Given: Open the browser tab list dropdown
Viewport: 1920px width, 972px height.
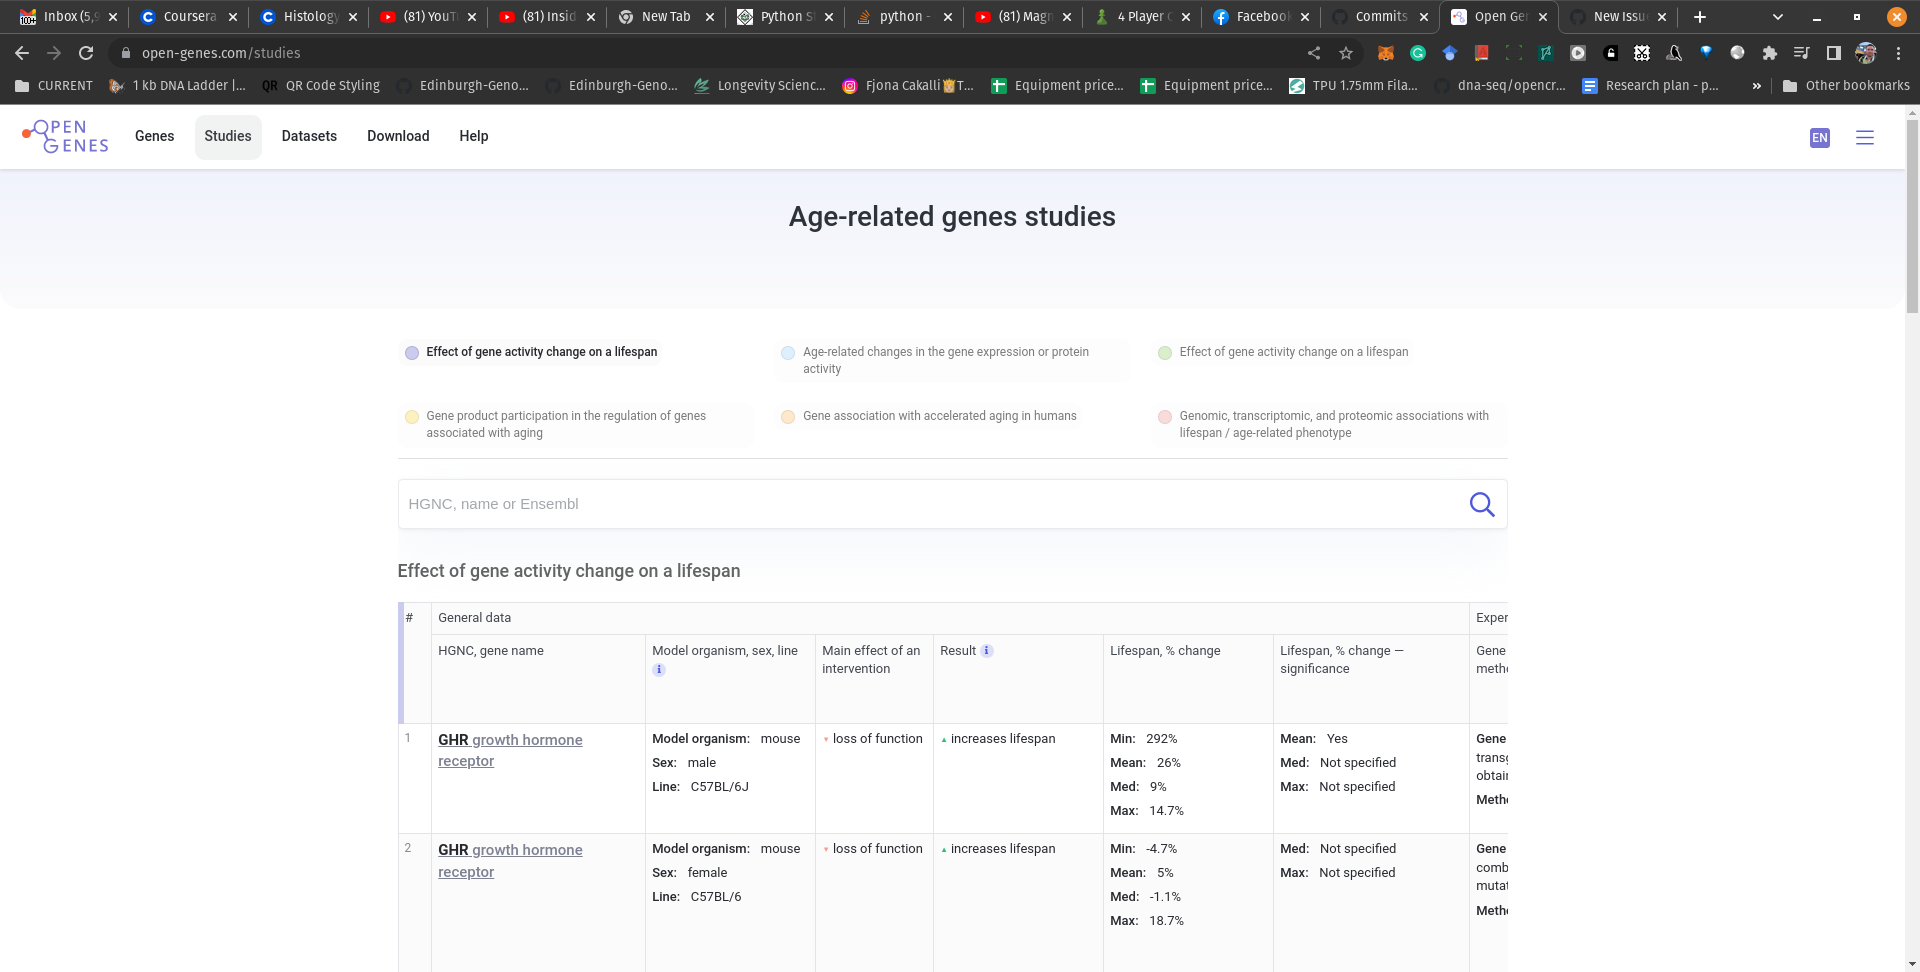Looking at the screenshot, I should coord(1778,16).
